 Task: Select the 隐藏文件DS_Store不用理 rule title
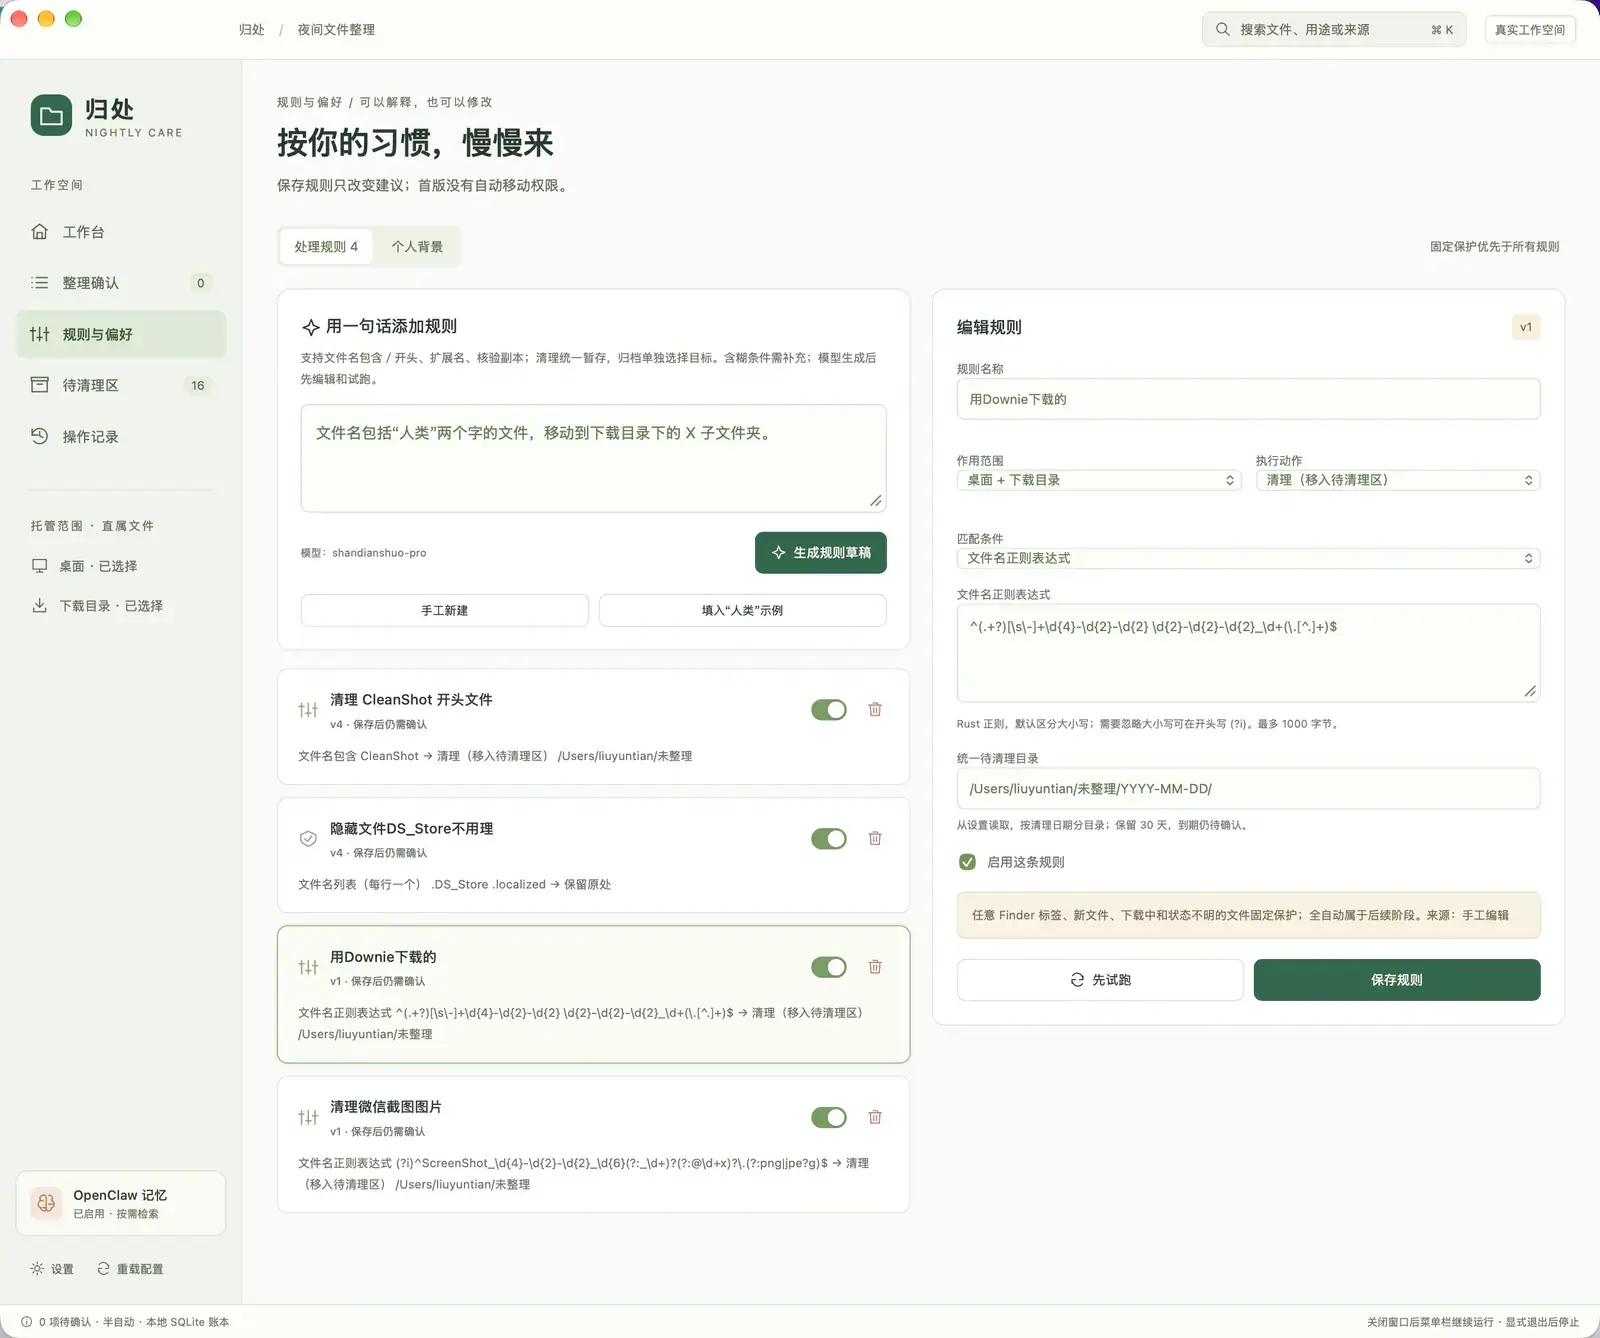(411, 829)
